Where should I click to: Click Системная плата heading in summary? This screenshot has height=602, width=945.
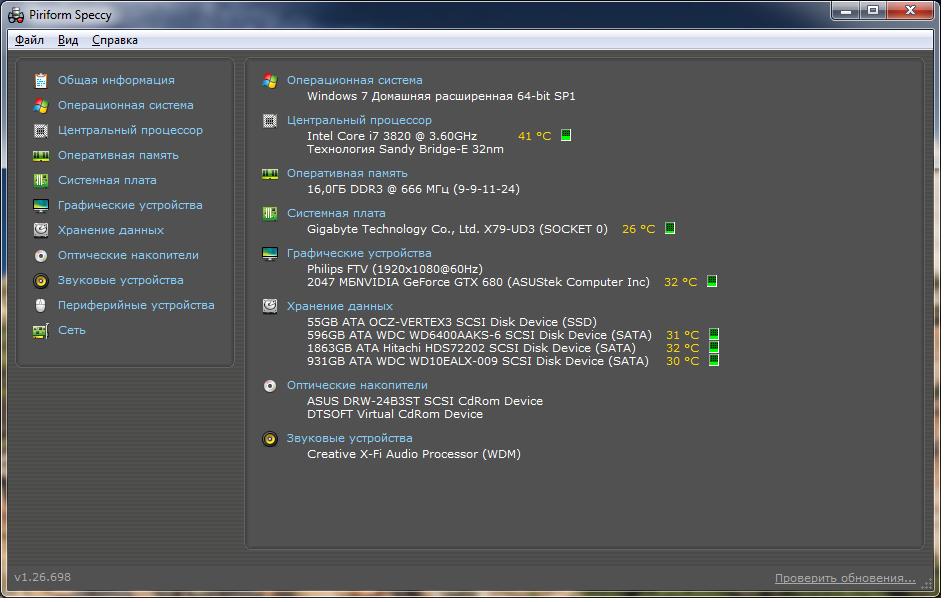(x=336, y=213)
